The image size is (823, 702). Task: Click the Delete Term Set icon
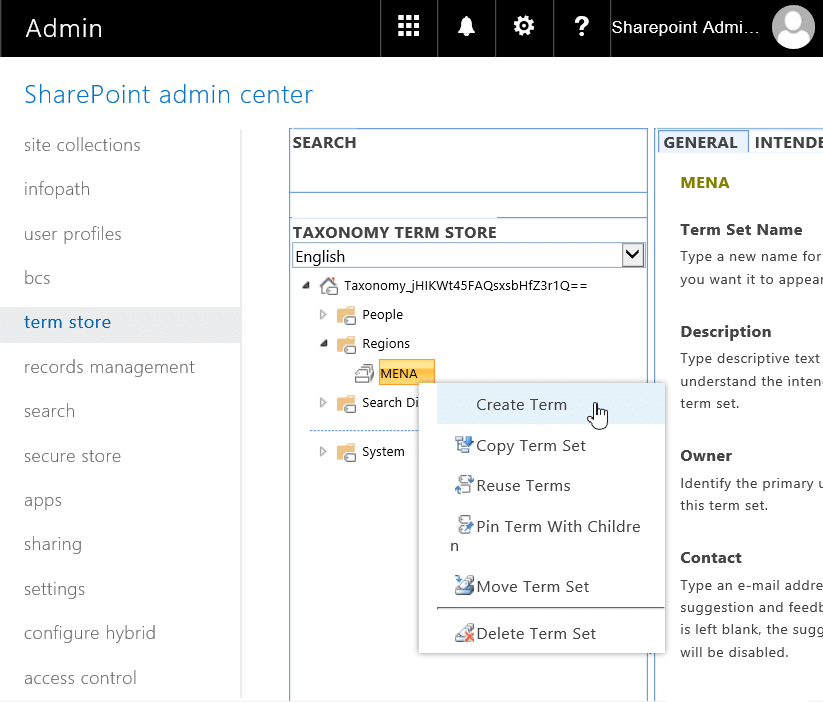(465, 633)
